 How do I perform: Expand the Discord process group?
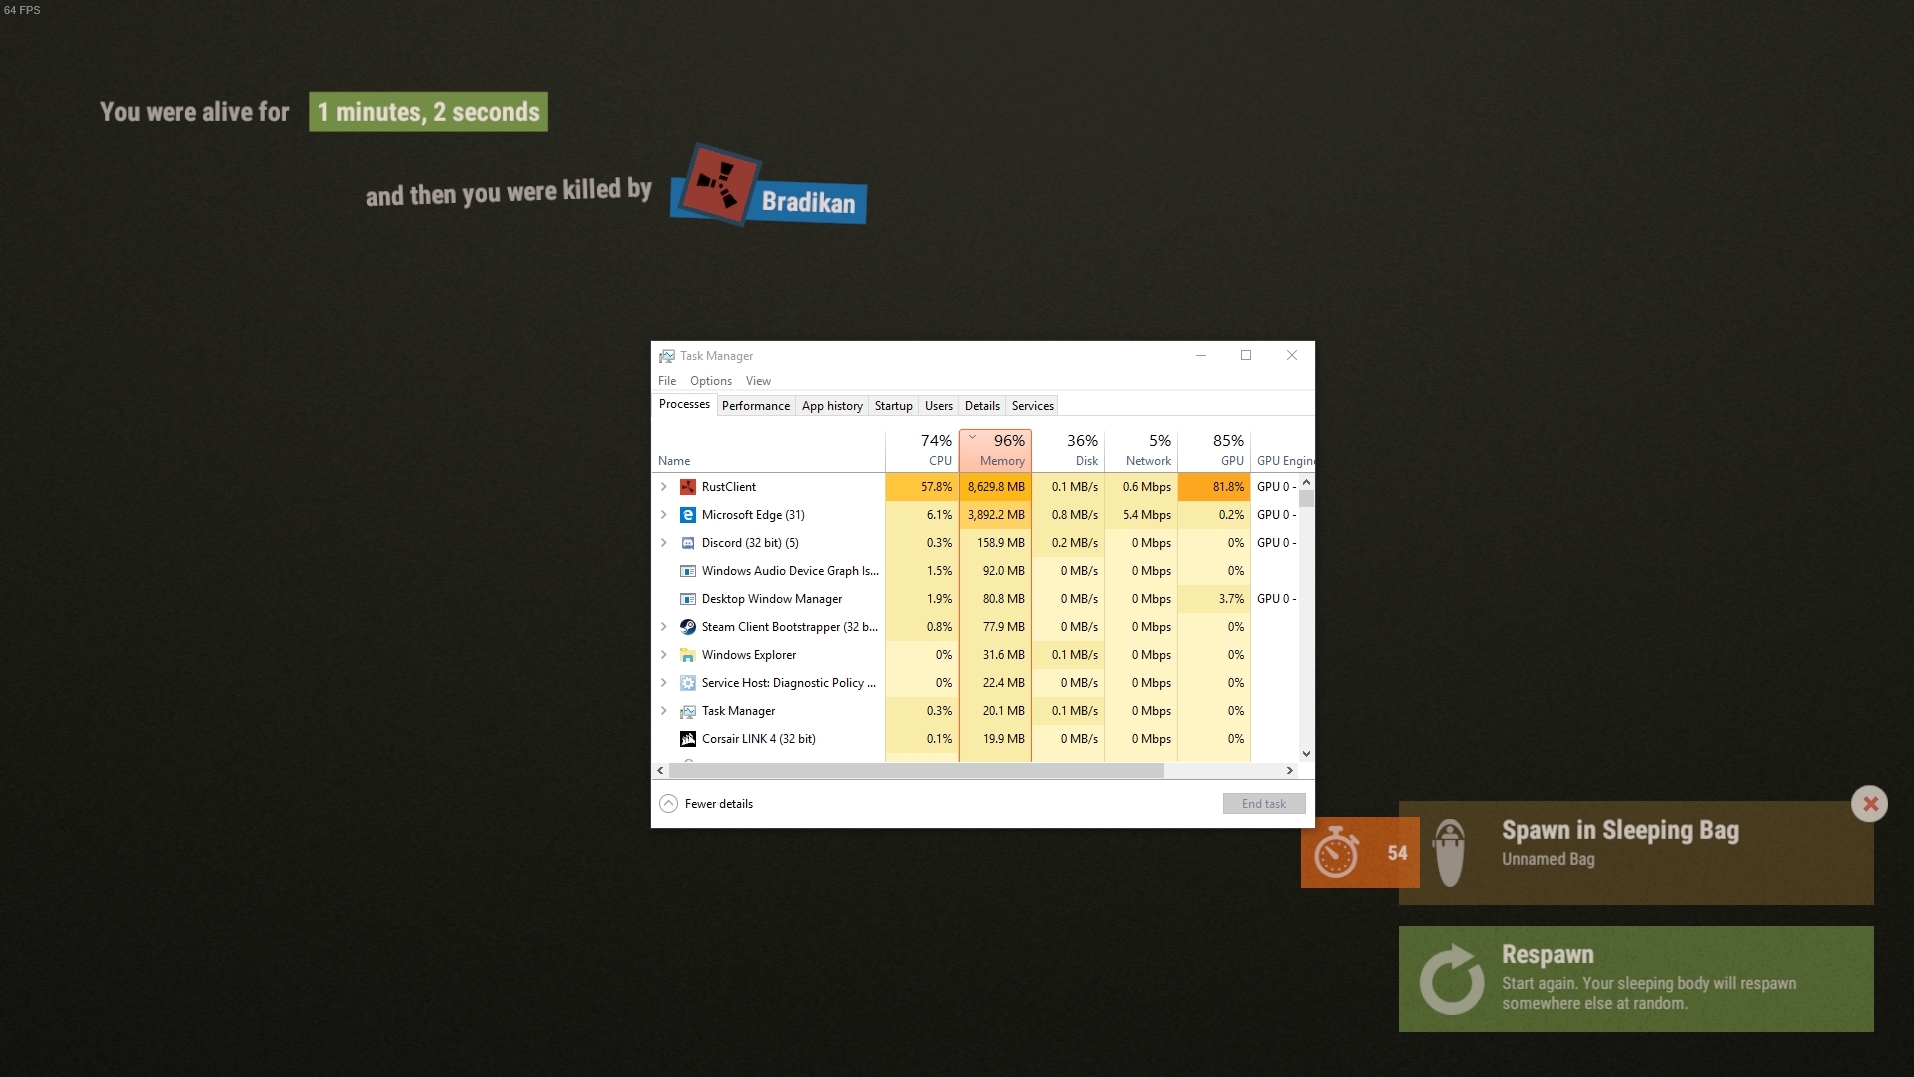(664, 543)
